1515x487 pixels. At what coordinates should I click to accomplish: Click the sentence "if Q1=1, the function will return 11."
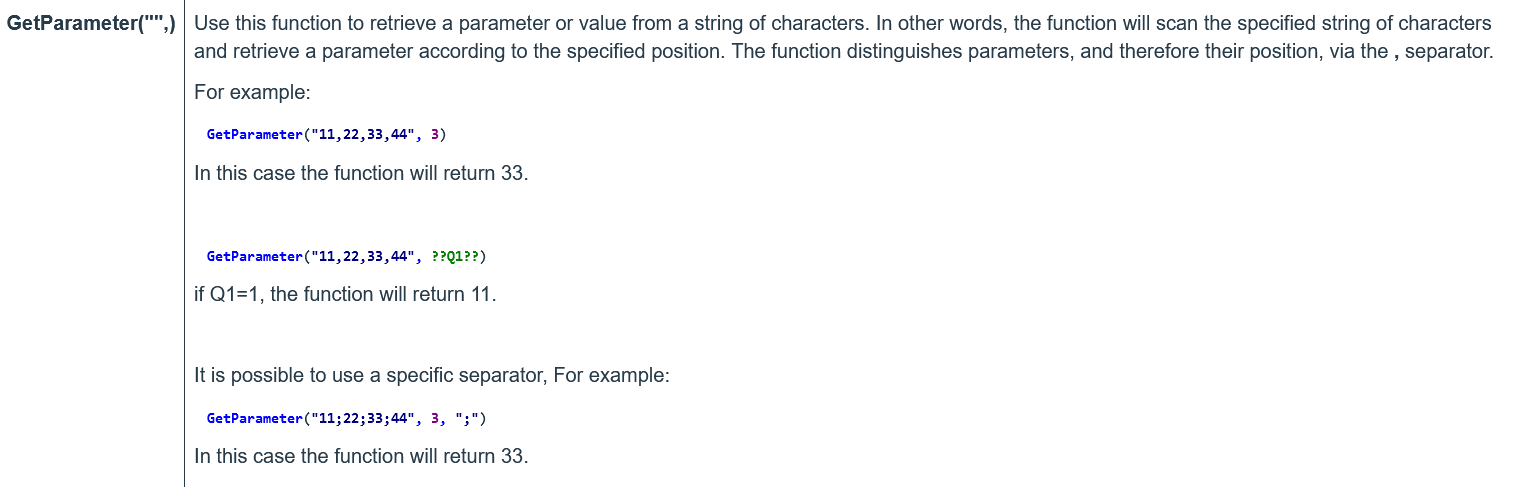(345, 295)
